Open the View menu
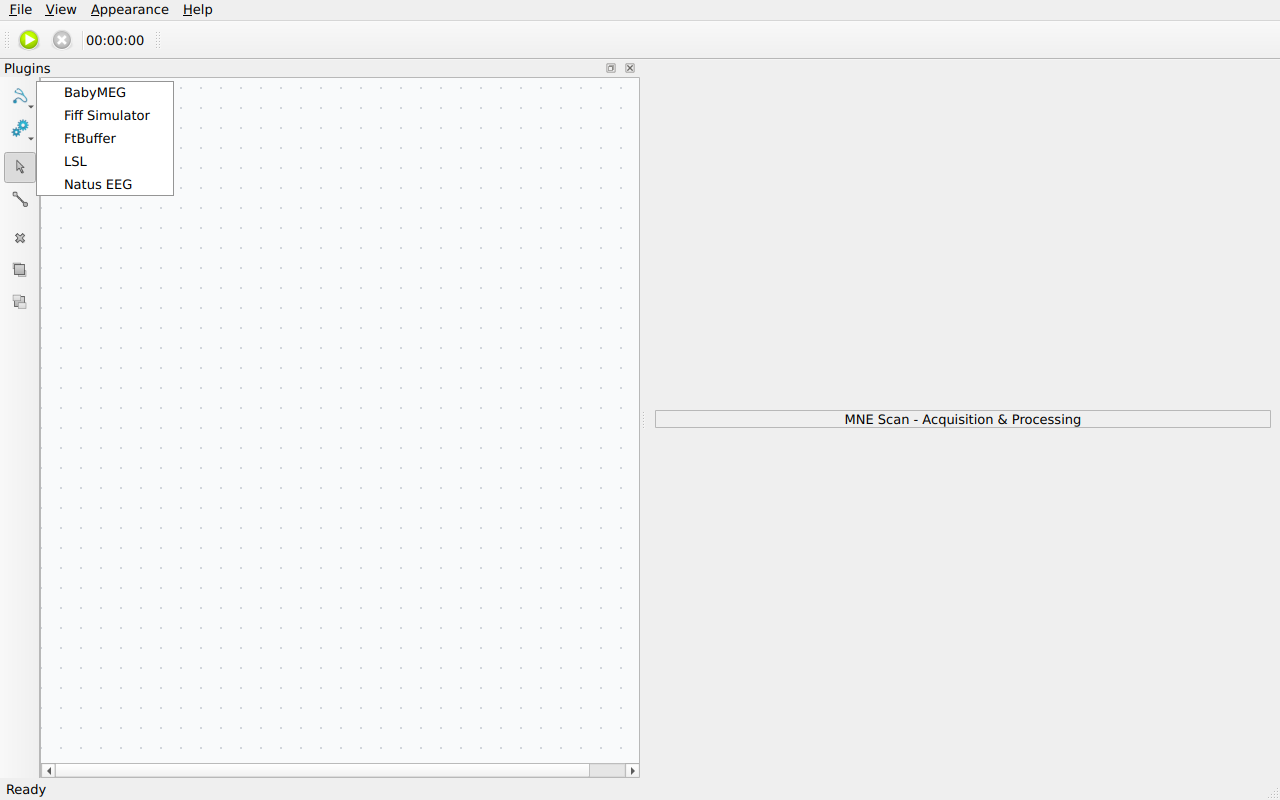This screenshot has height=800, width=1280. point(61,9)
